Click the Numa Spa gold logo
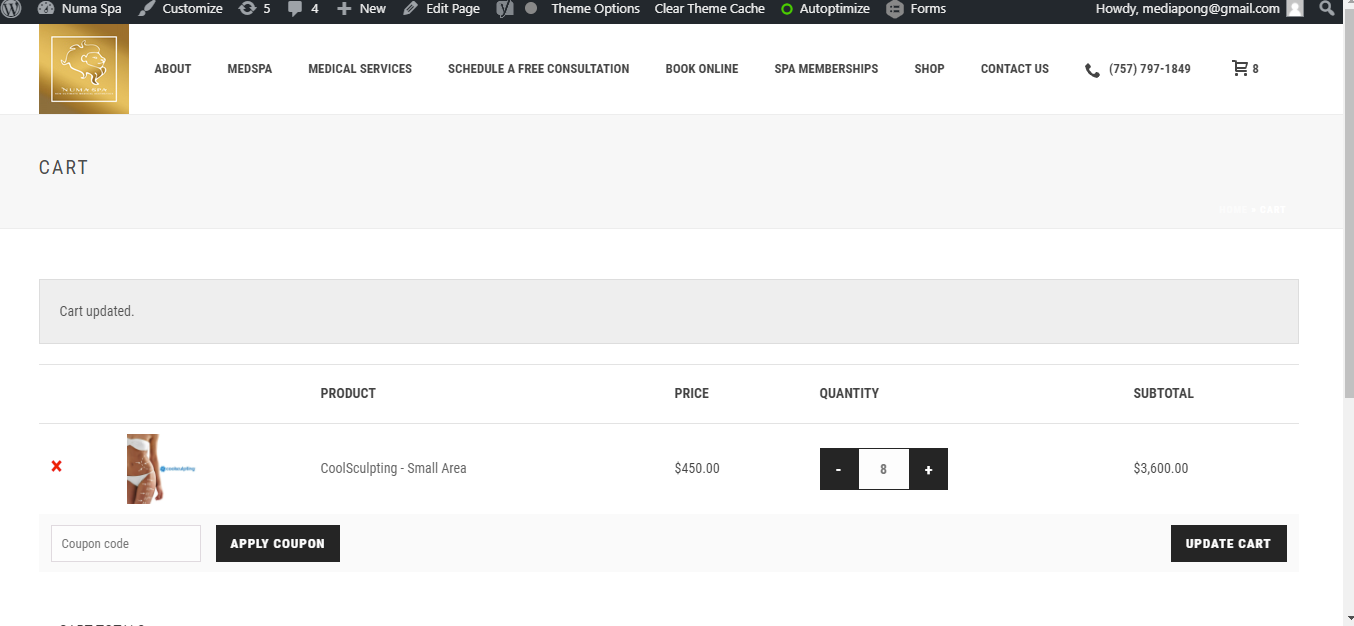Image resolution: width=1354 pixels, height=626 pixels. (x=84, y=69)
